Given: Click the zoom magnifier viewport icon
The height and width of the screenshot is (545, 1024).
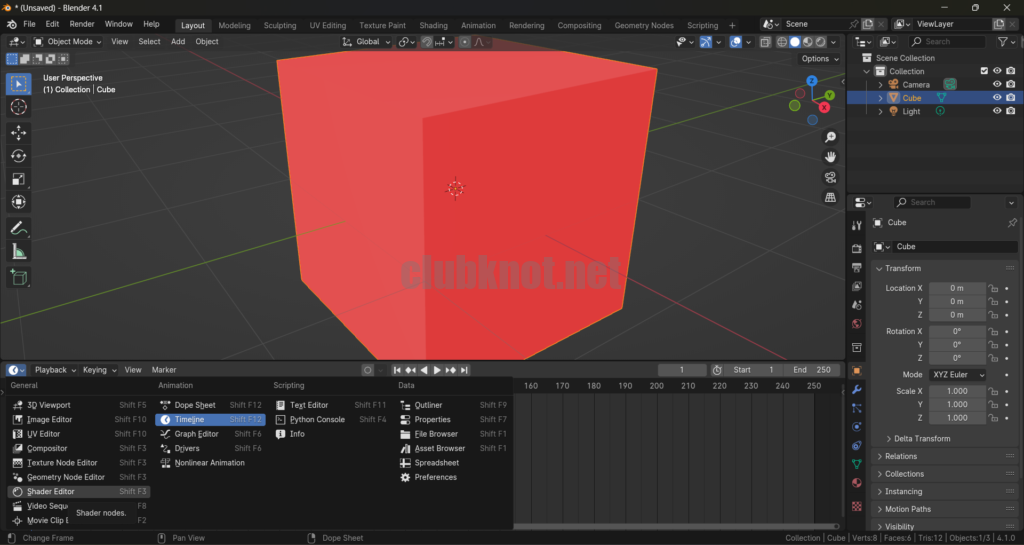Looking at the screenshot, I should pyautogui.click(x=830, y=137).
